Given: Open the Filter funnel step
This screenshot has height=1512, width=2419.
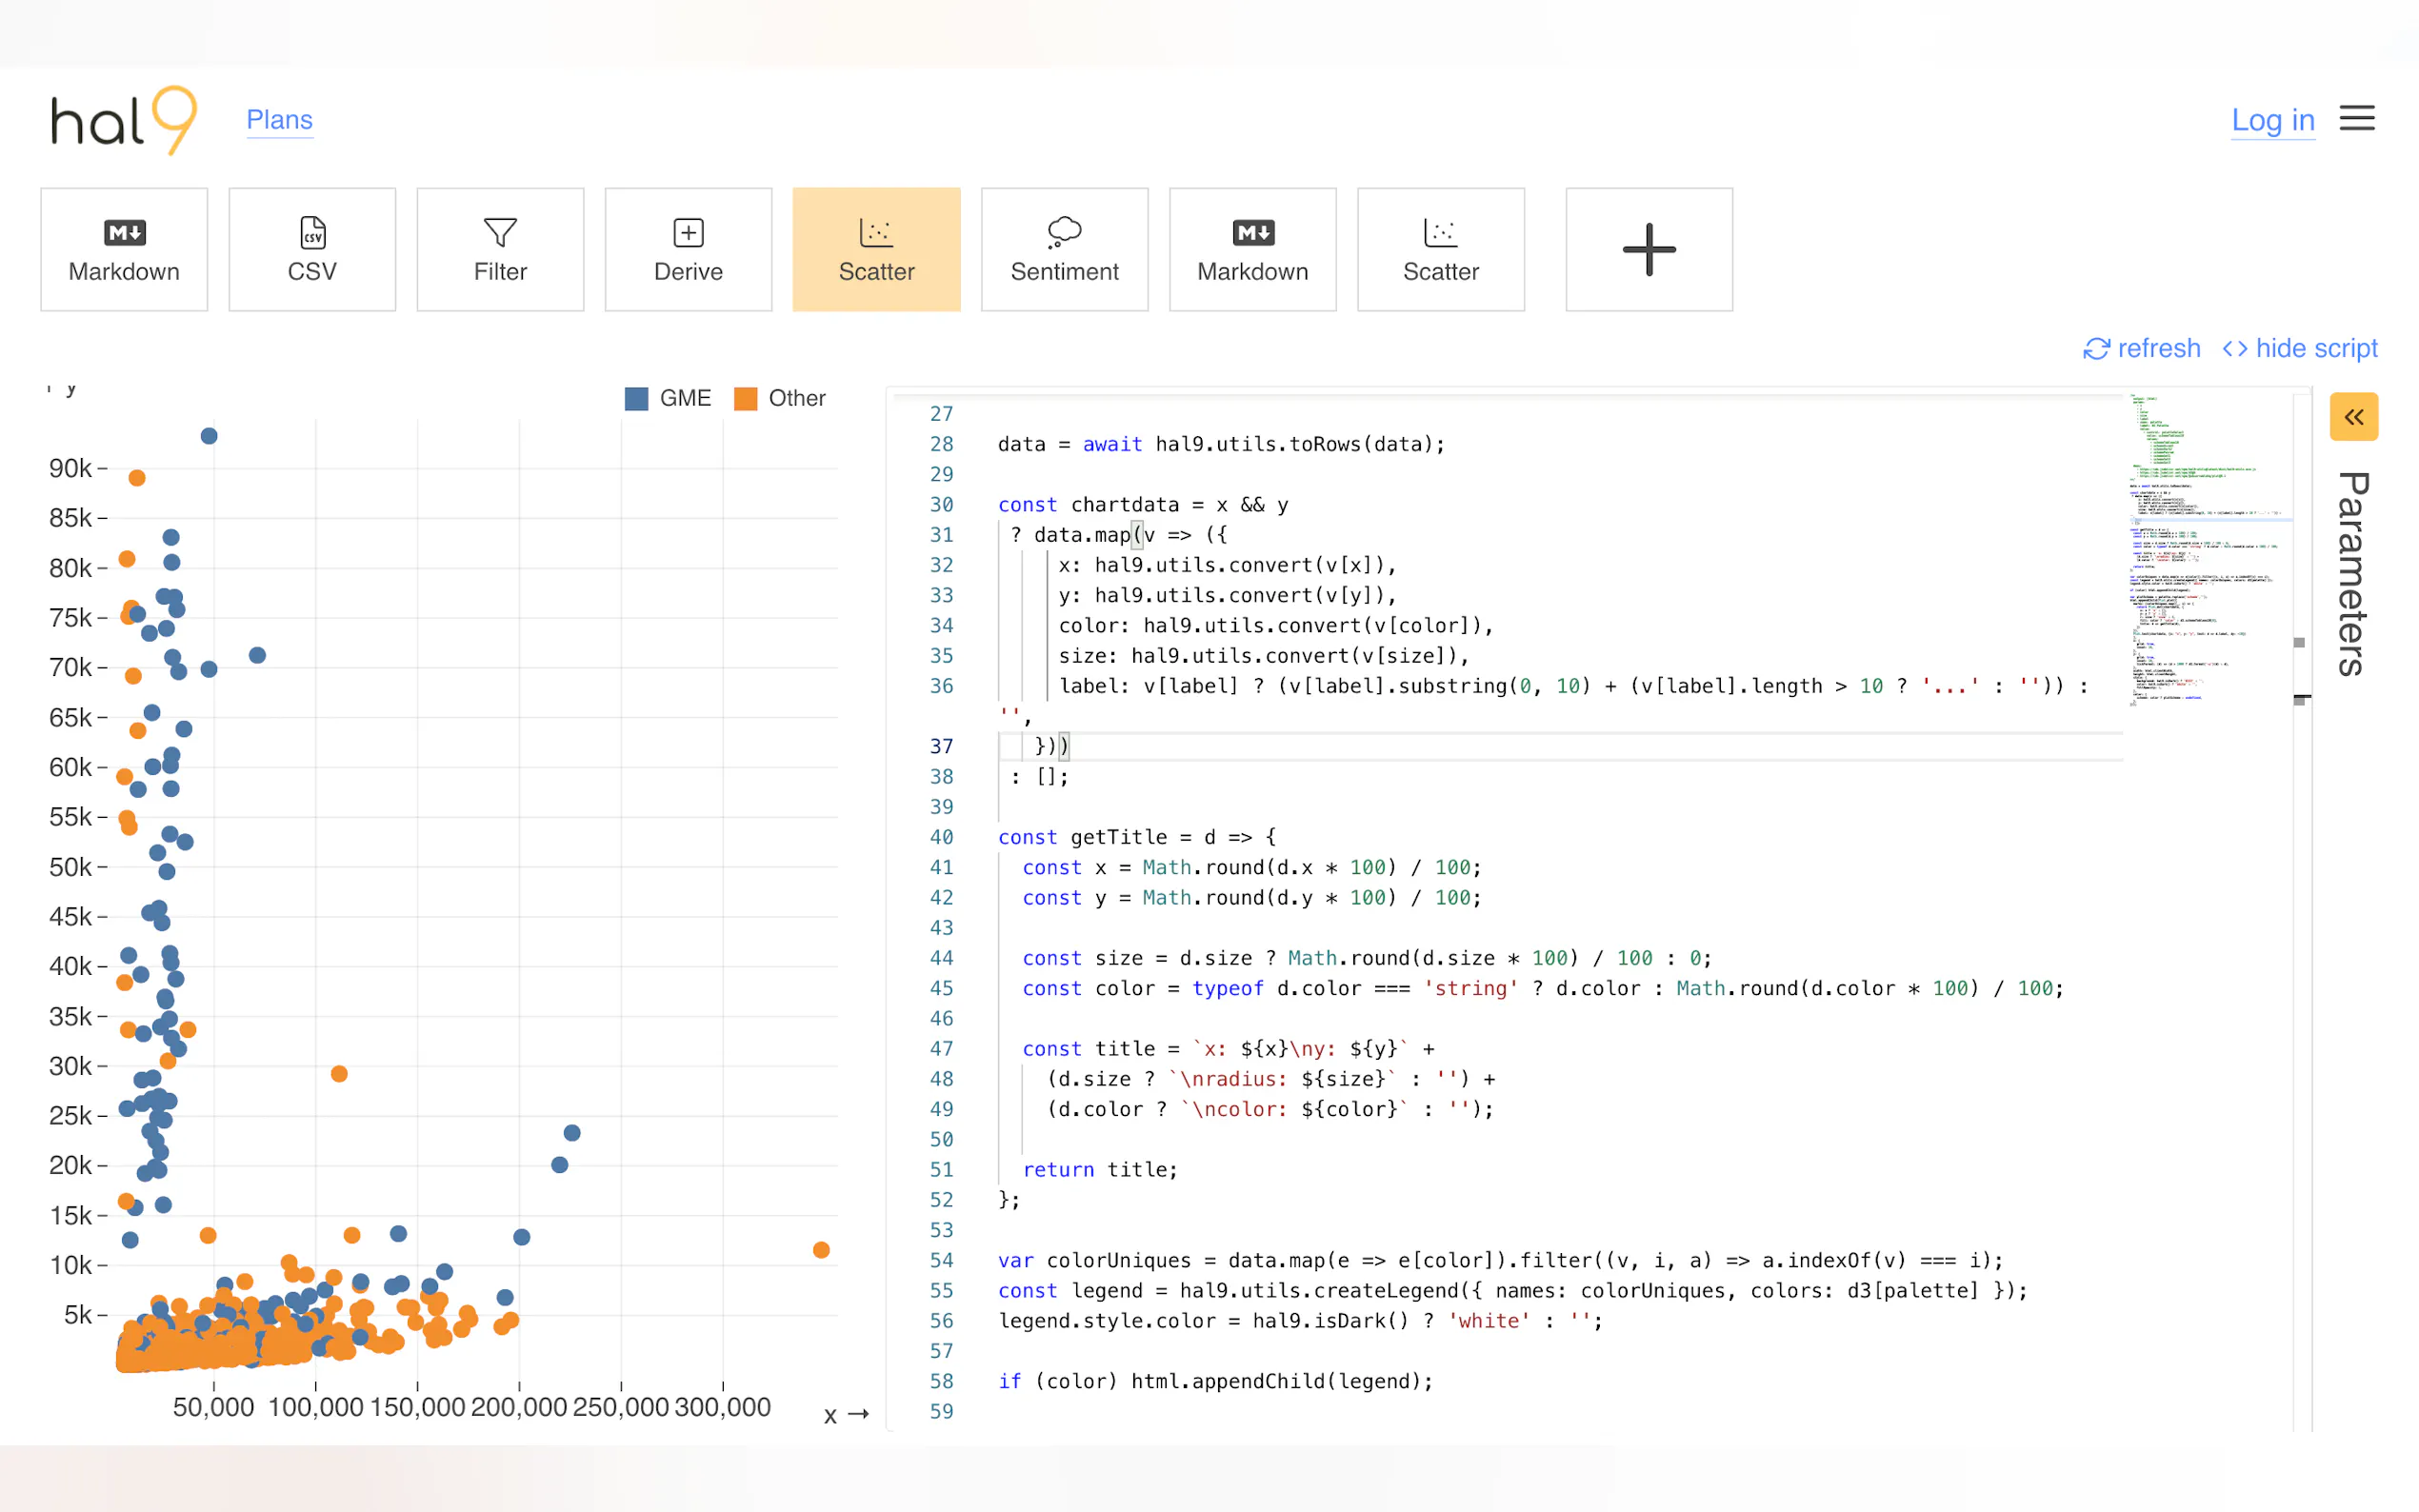Looking at the screenshot, I should pos(500,249).
